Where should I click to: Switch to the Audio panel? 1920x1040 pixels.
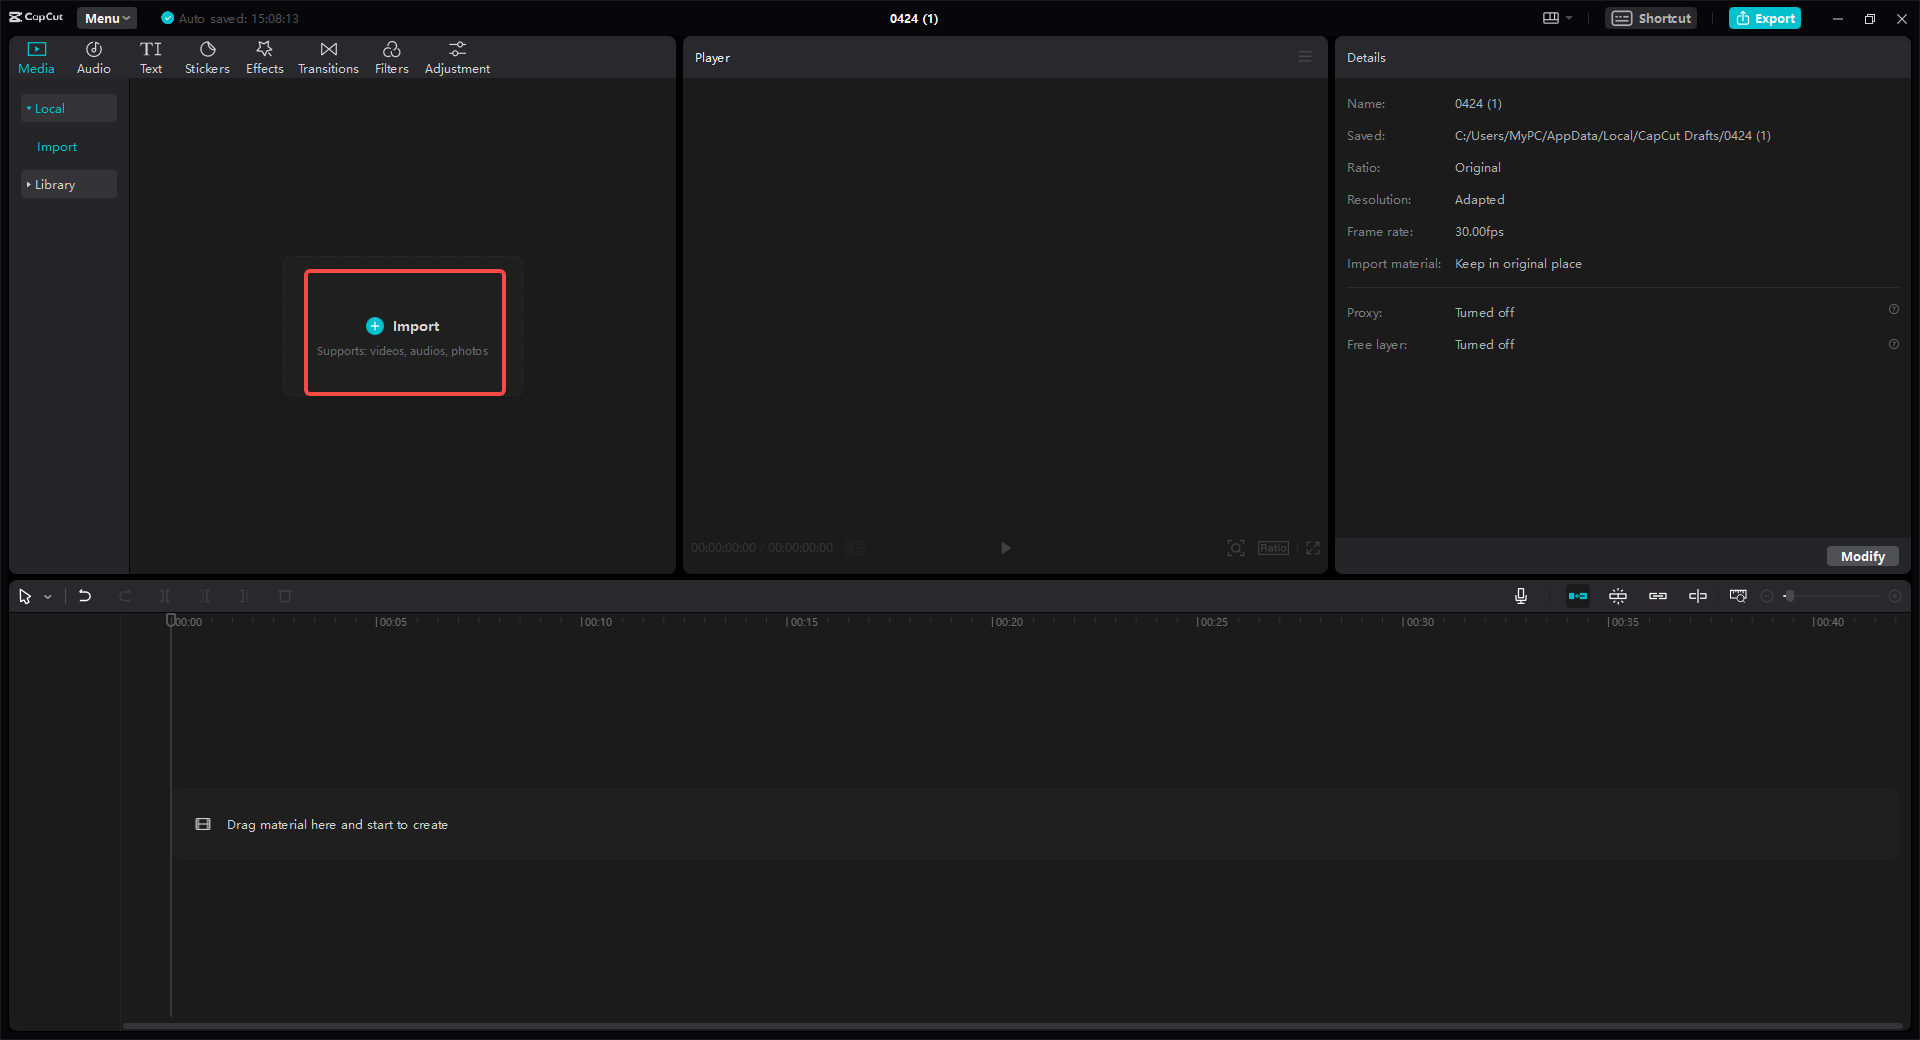click(93, 56)
